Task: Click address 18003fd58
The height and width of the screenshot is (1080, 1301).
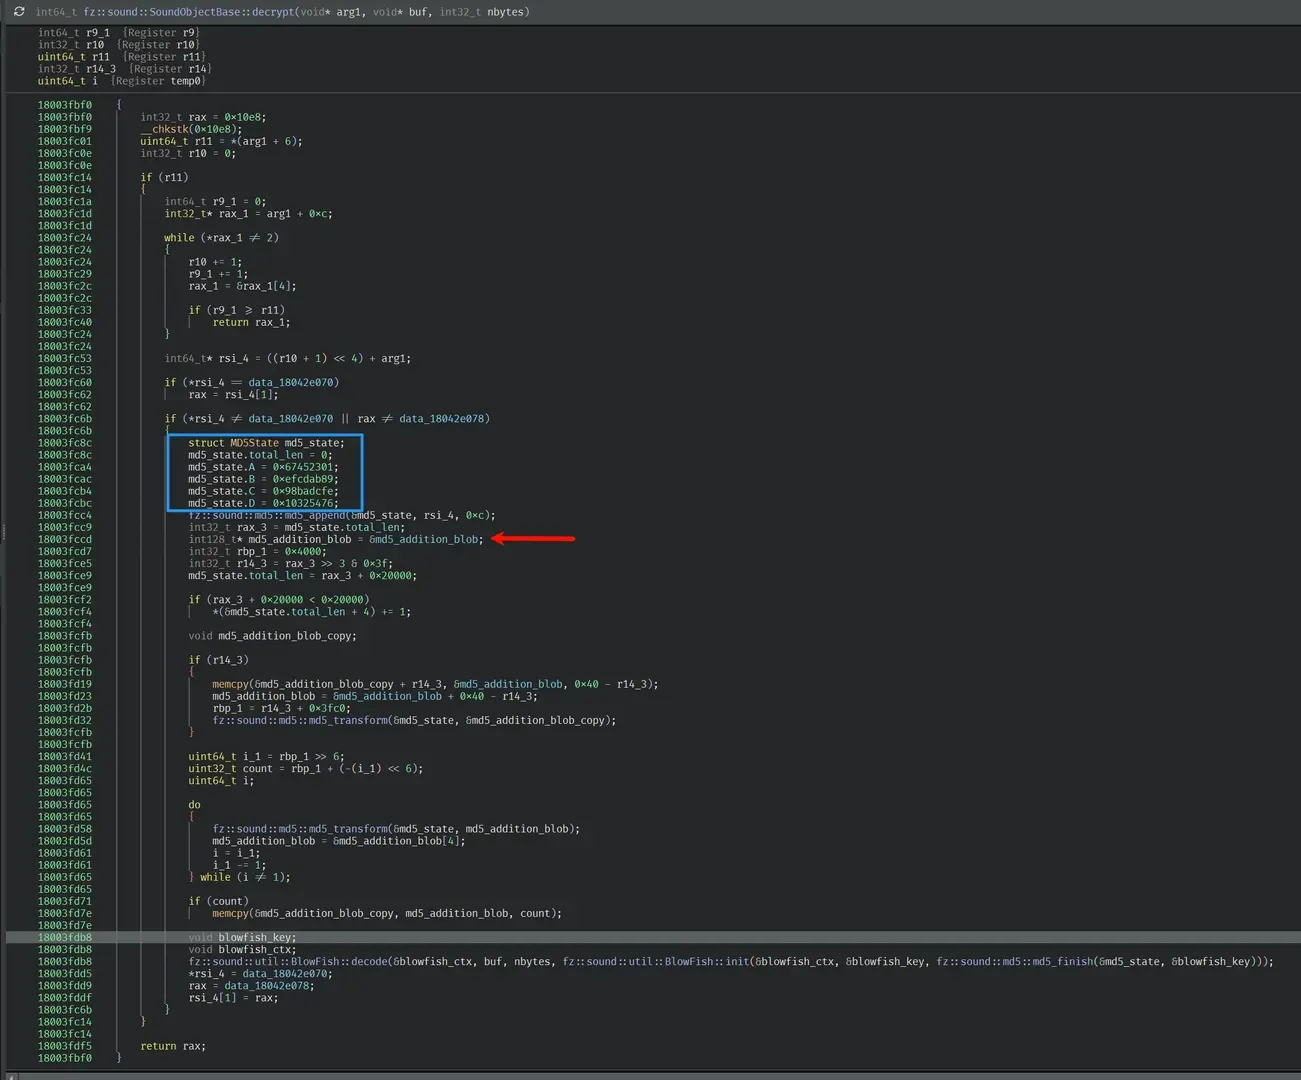Action: tap(65, 829)
